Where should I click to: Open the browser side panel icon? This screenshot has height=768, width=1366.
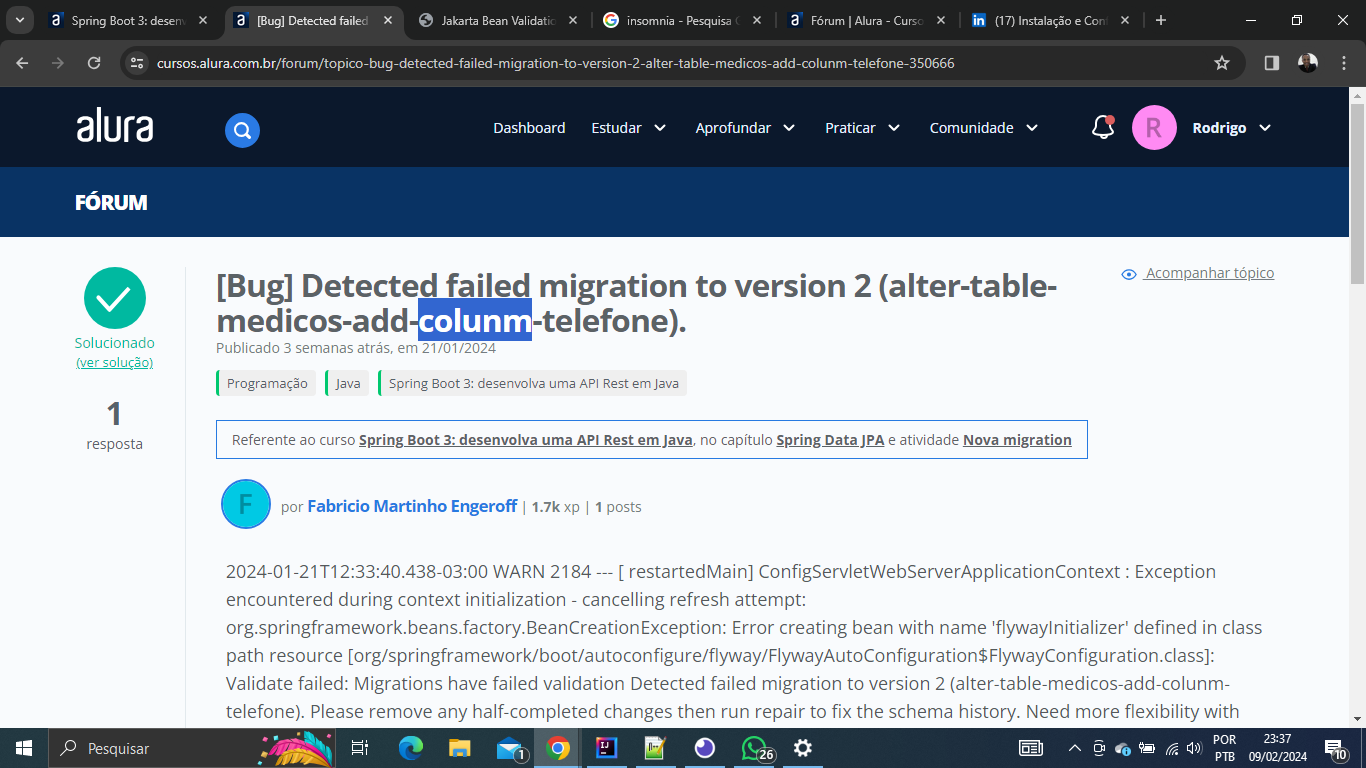1272,63
